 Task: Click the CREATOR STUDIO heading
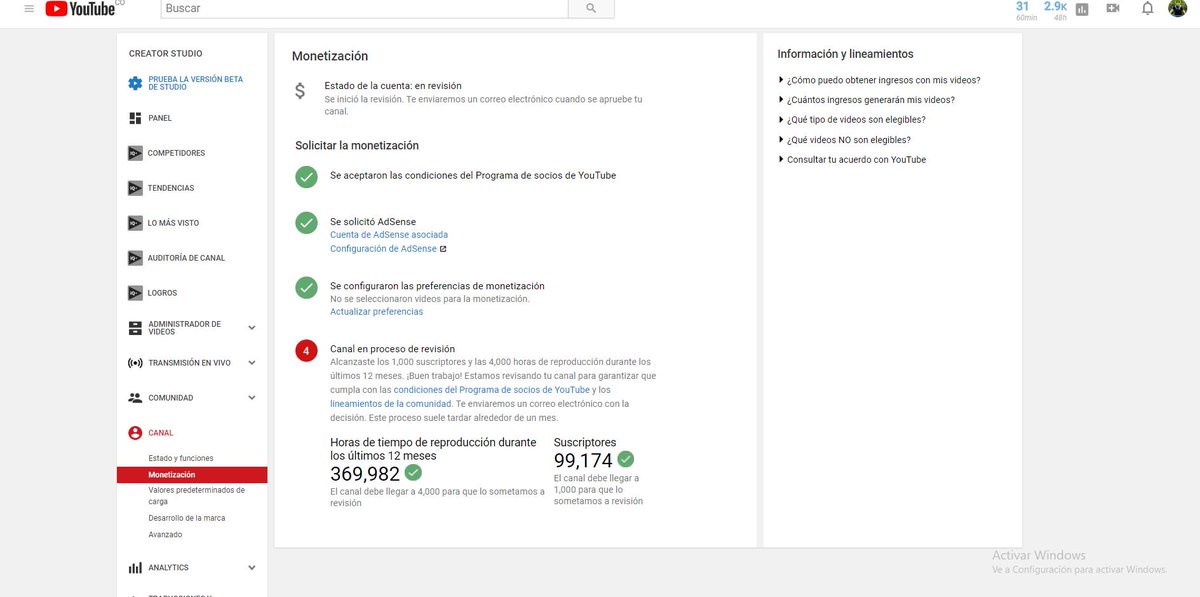click(165, 54)
